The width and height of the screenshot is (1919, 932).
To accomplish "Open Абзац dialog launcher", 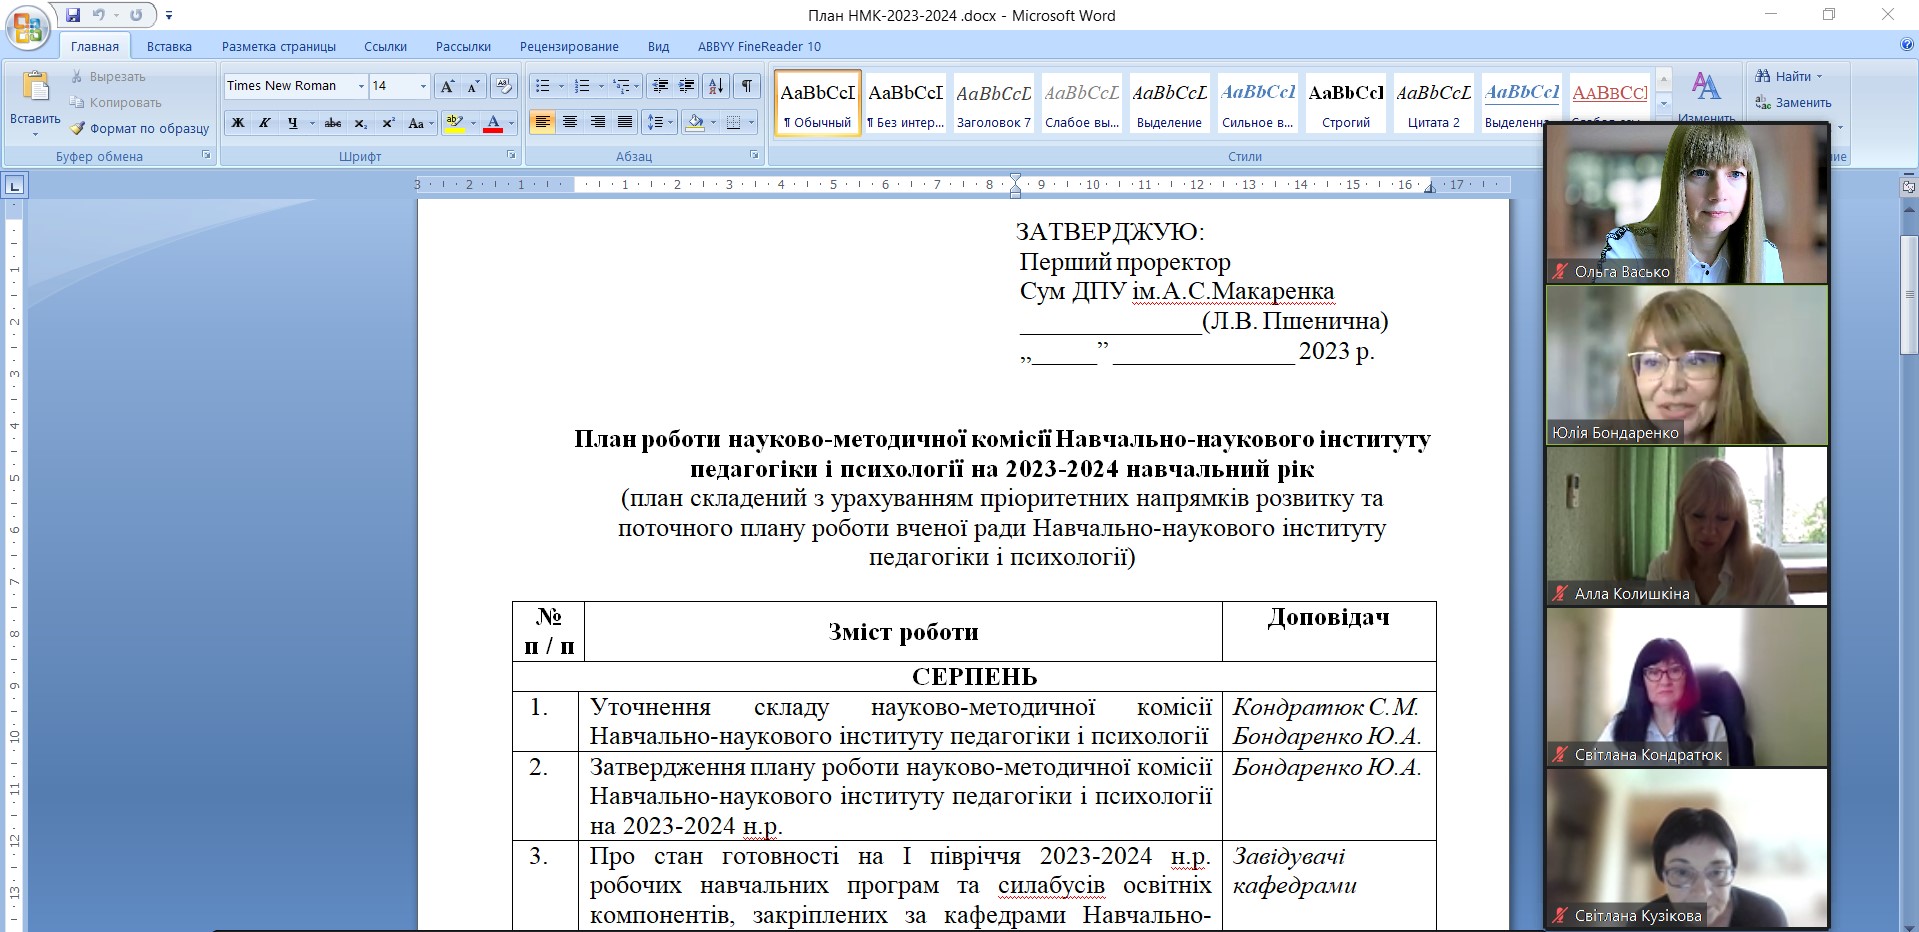I will 754,155.
